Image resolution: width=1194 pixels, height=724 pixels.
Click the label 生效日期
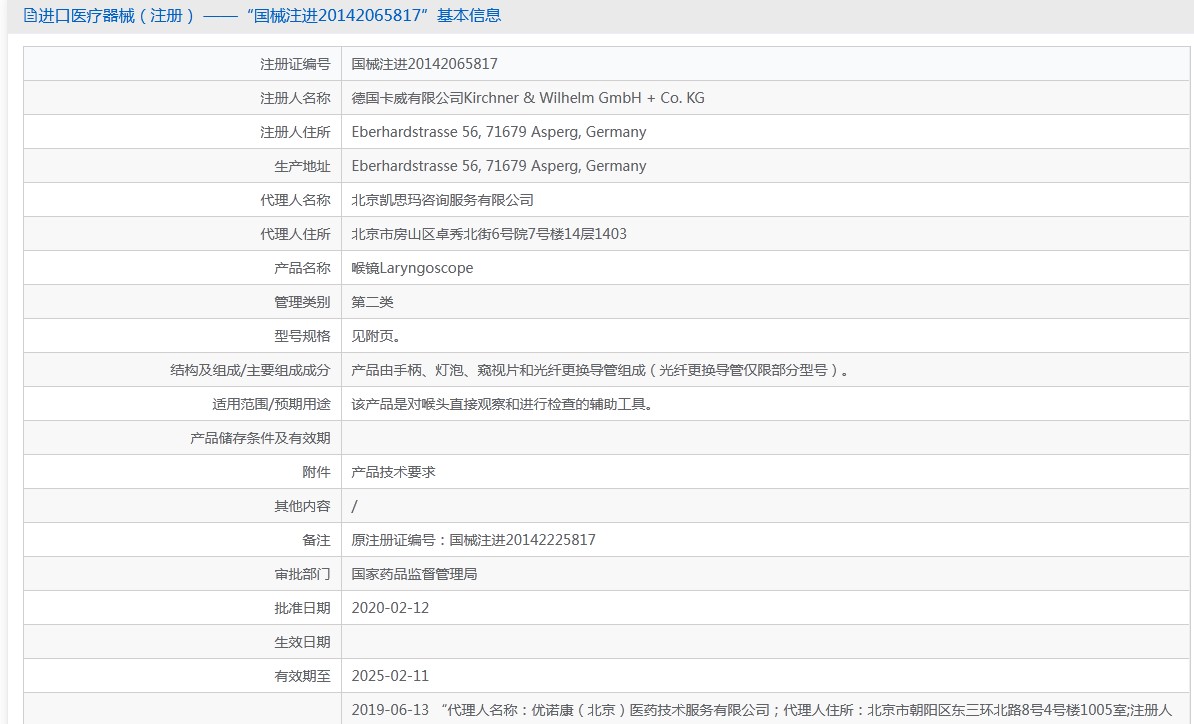click(x=302, y=643)
